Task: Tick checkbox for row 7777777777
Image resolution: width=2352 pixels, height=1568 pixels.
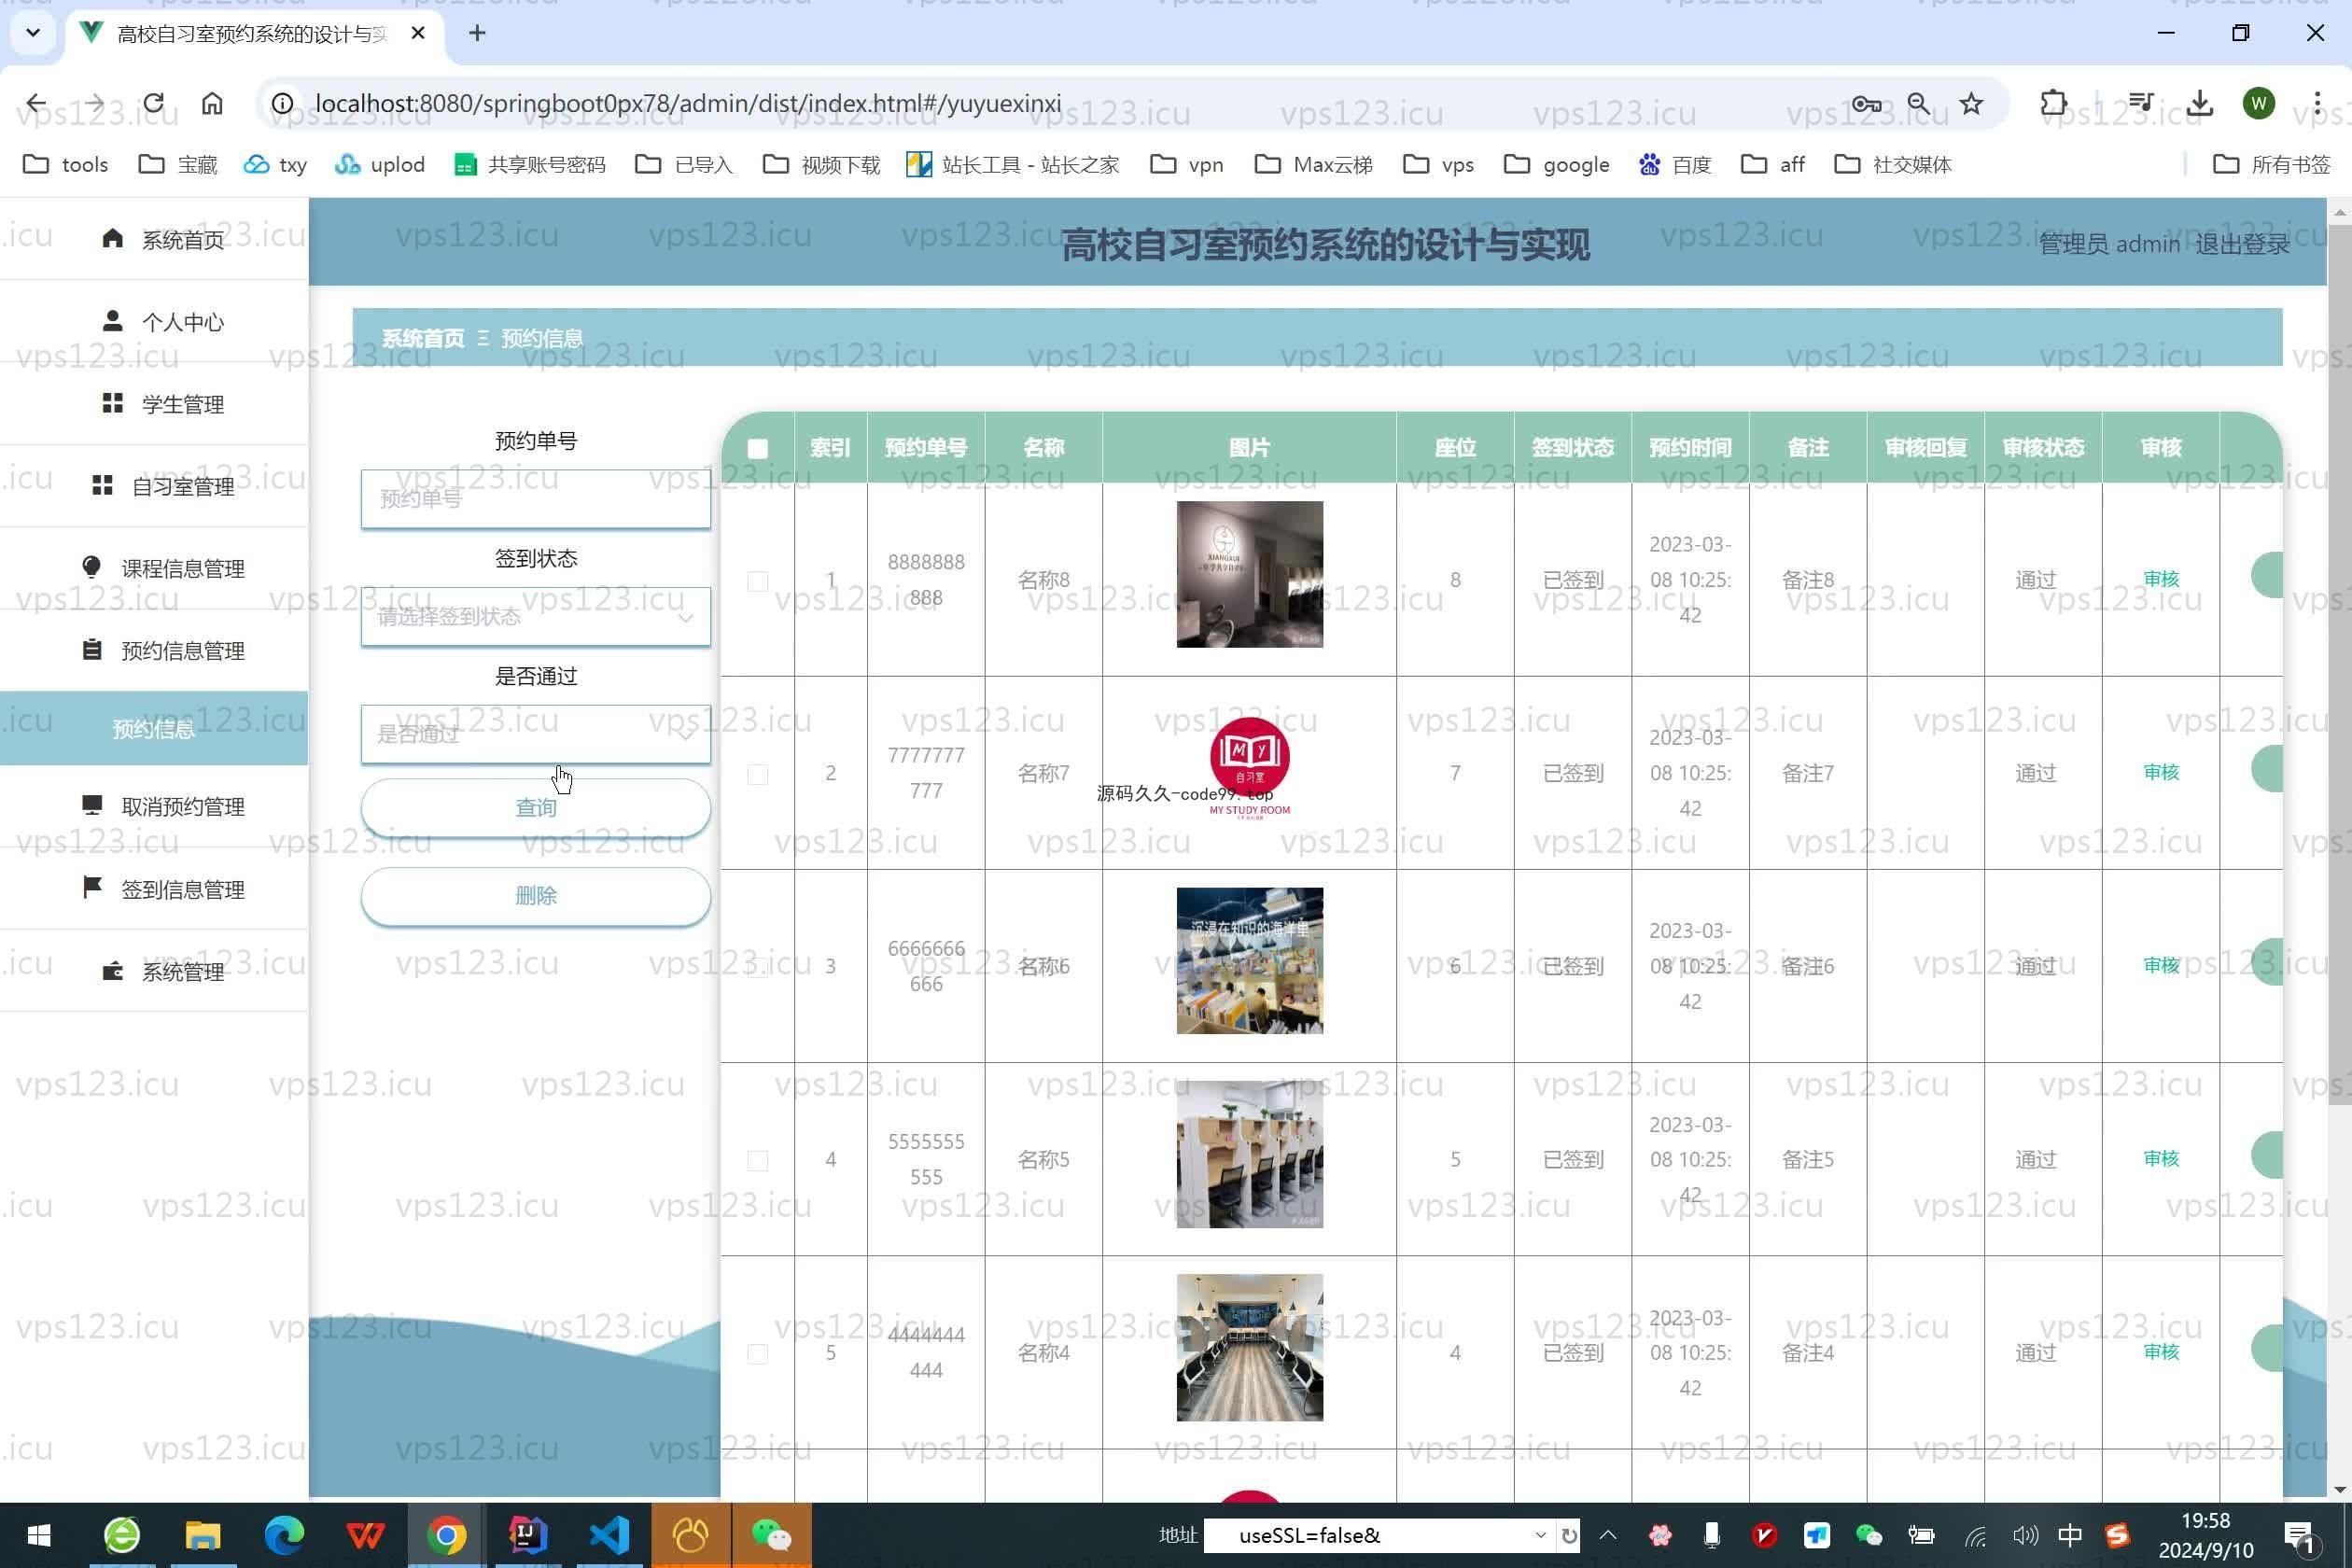Action: (758, 773)
